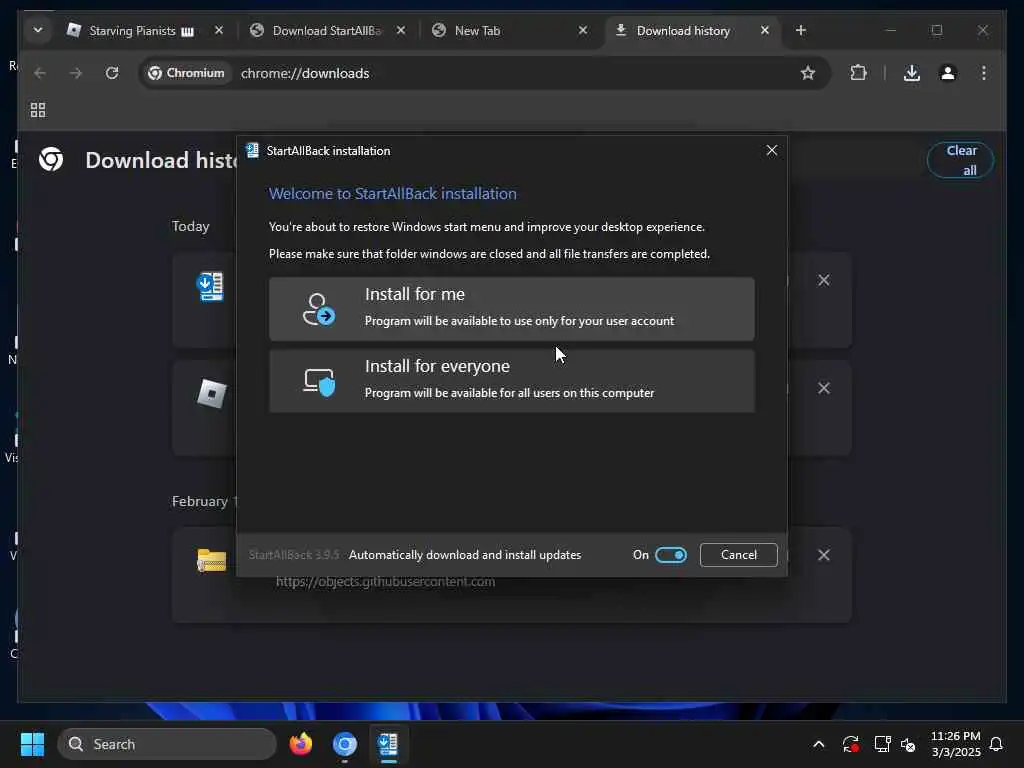Click the Install for everyone shield icon

coord(319,381)
